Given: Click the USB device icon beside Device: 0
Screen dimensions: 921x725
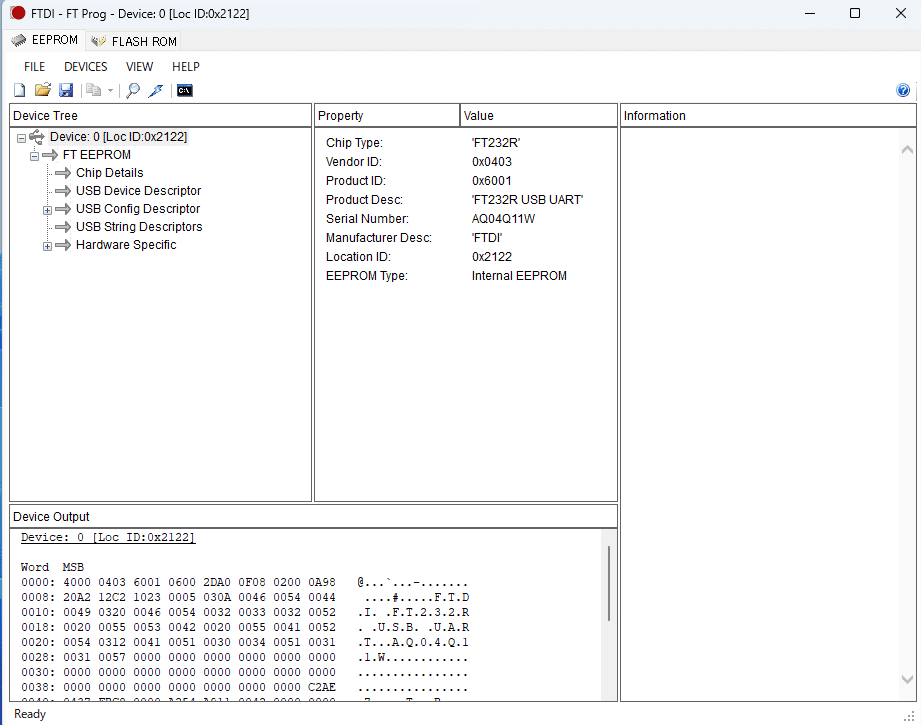Looking at the screenshot, I should [36, 137].
